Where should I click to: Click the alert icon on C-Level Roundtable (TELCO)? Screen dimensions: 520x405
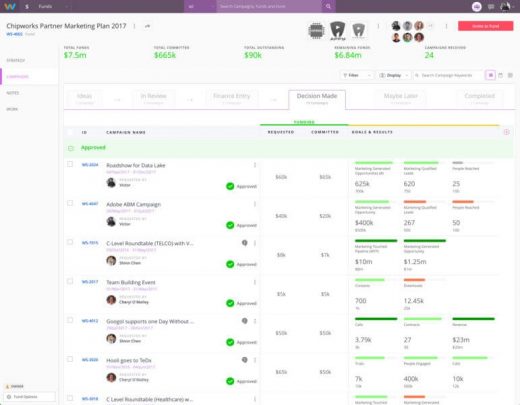[245, 243]
